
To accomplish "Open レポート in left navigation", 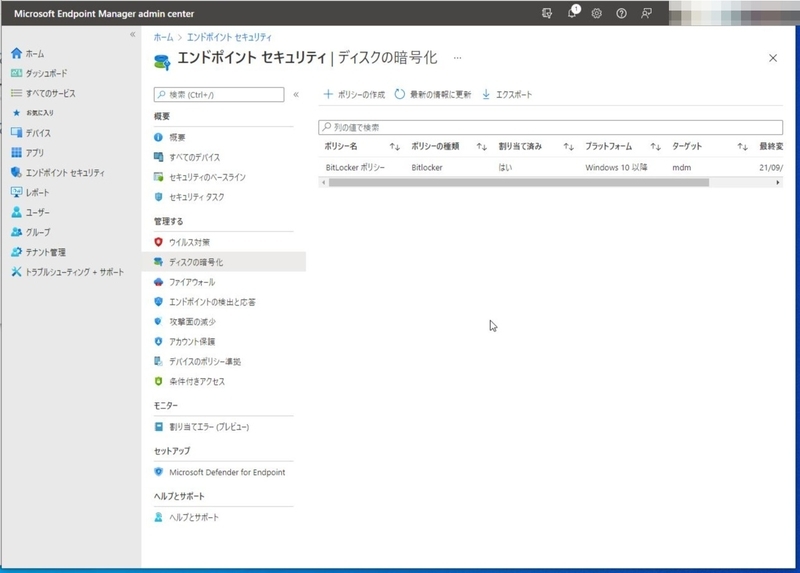I will pos(37,192).
